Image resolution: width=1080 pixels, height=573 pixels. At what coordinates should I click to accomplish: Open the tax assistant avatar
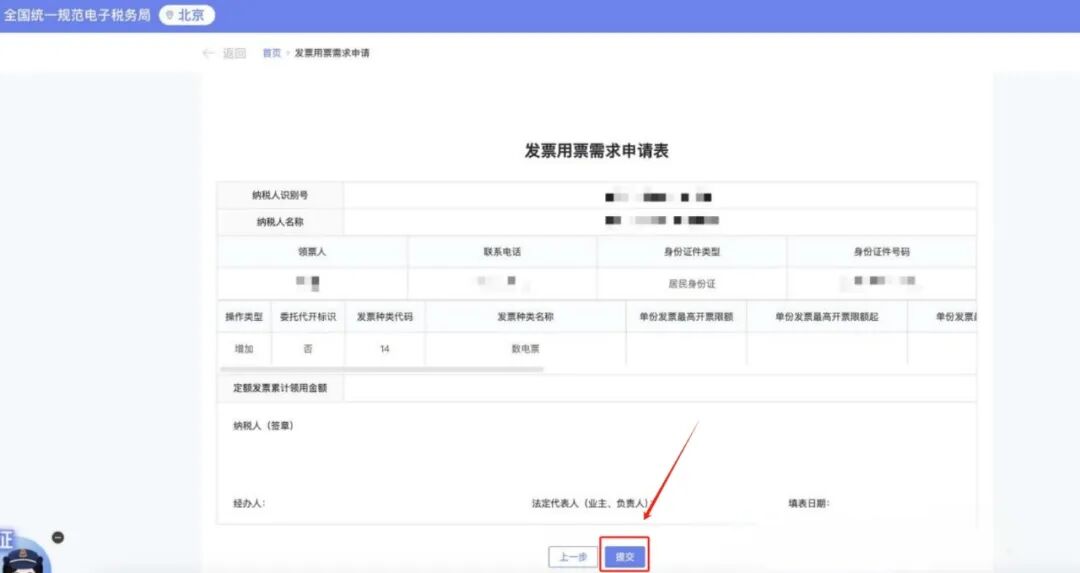click(20, 554)
